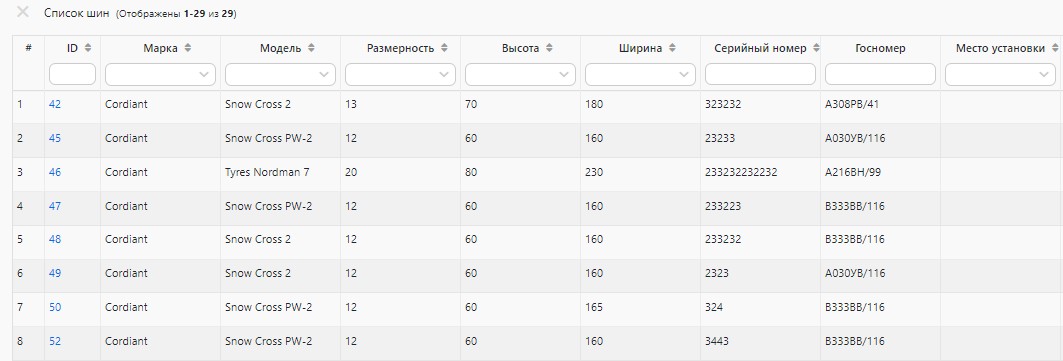Expand the Высота filter dropdown
1063x361 pixels.
(x=520, y=75)
